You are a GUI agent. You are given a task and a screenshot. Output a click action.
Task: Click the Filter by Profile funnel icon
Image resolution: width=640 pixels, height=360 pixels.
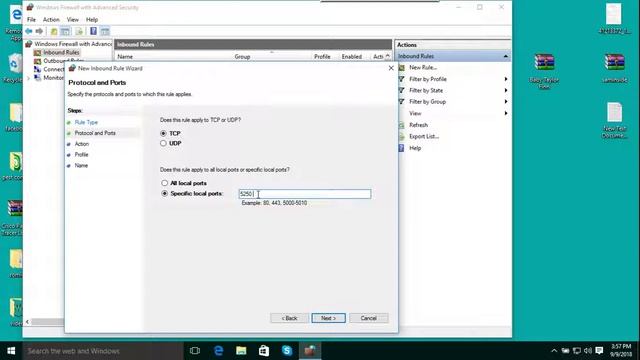coord(402,79)
